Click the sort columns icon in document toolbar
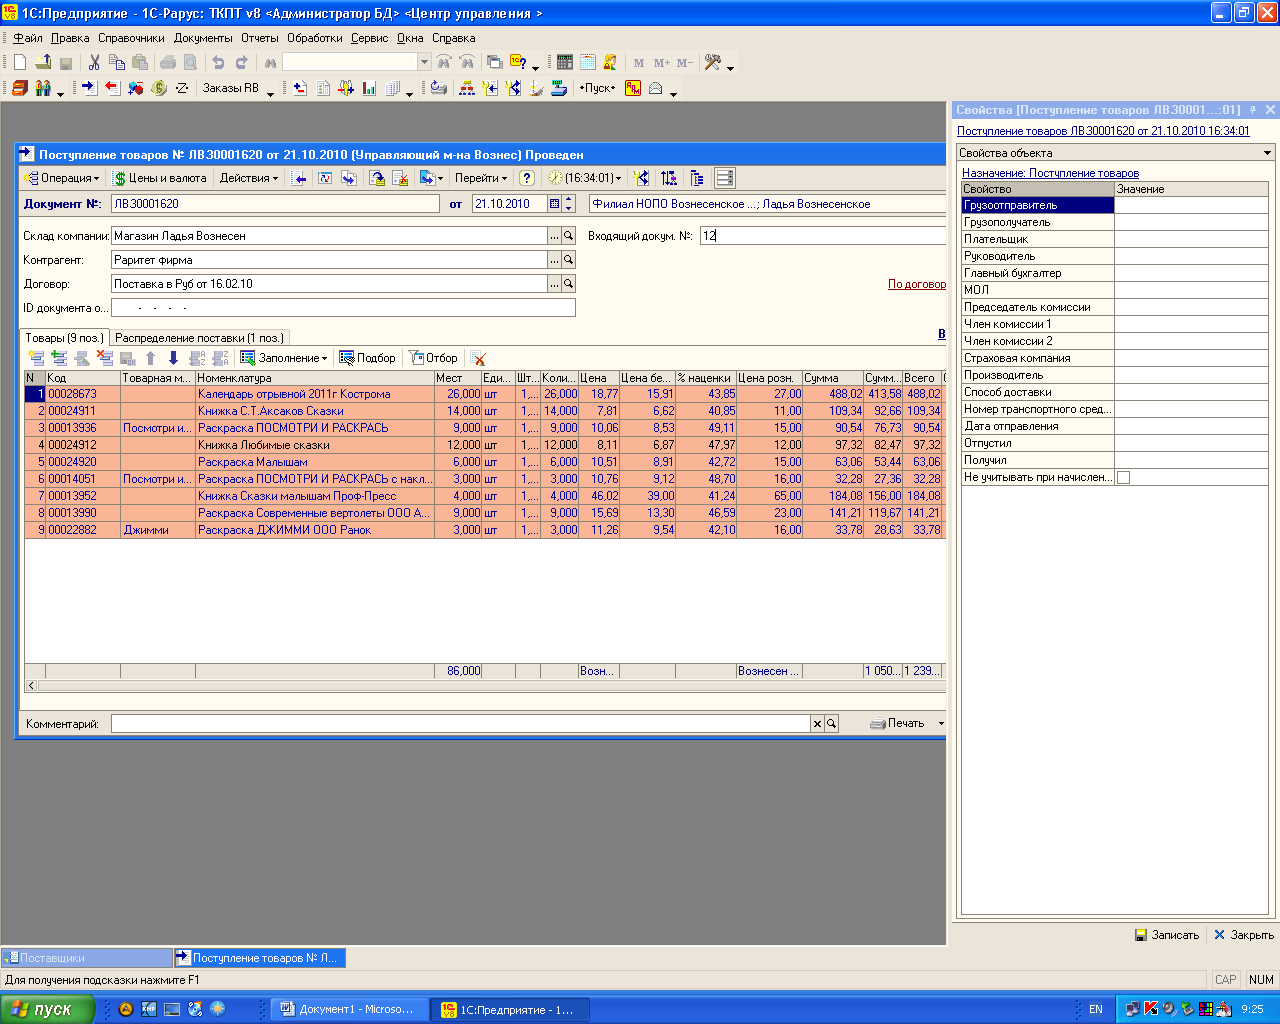 [669, 178]
